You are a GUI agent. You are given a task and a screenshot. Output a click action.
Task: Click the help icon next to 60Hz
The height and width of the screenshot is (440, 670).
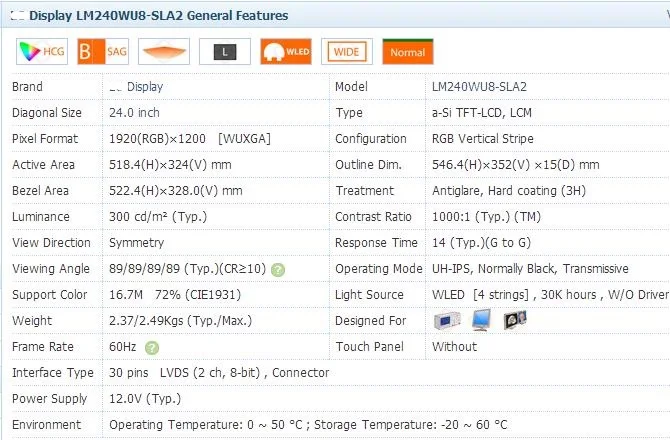152,348
